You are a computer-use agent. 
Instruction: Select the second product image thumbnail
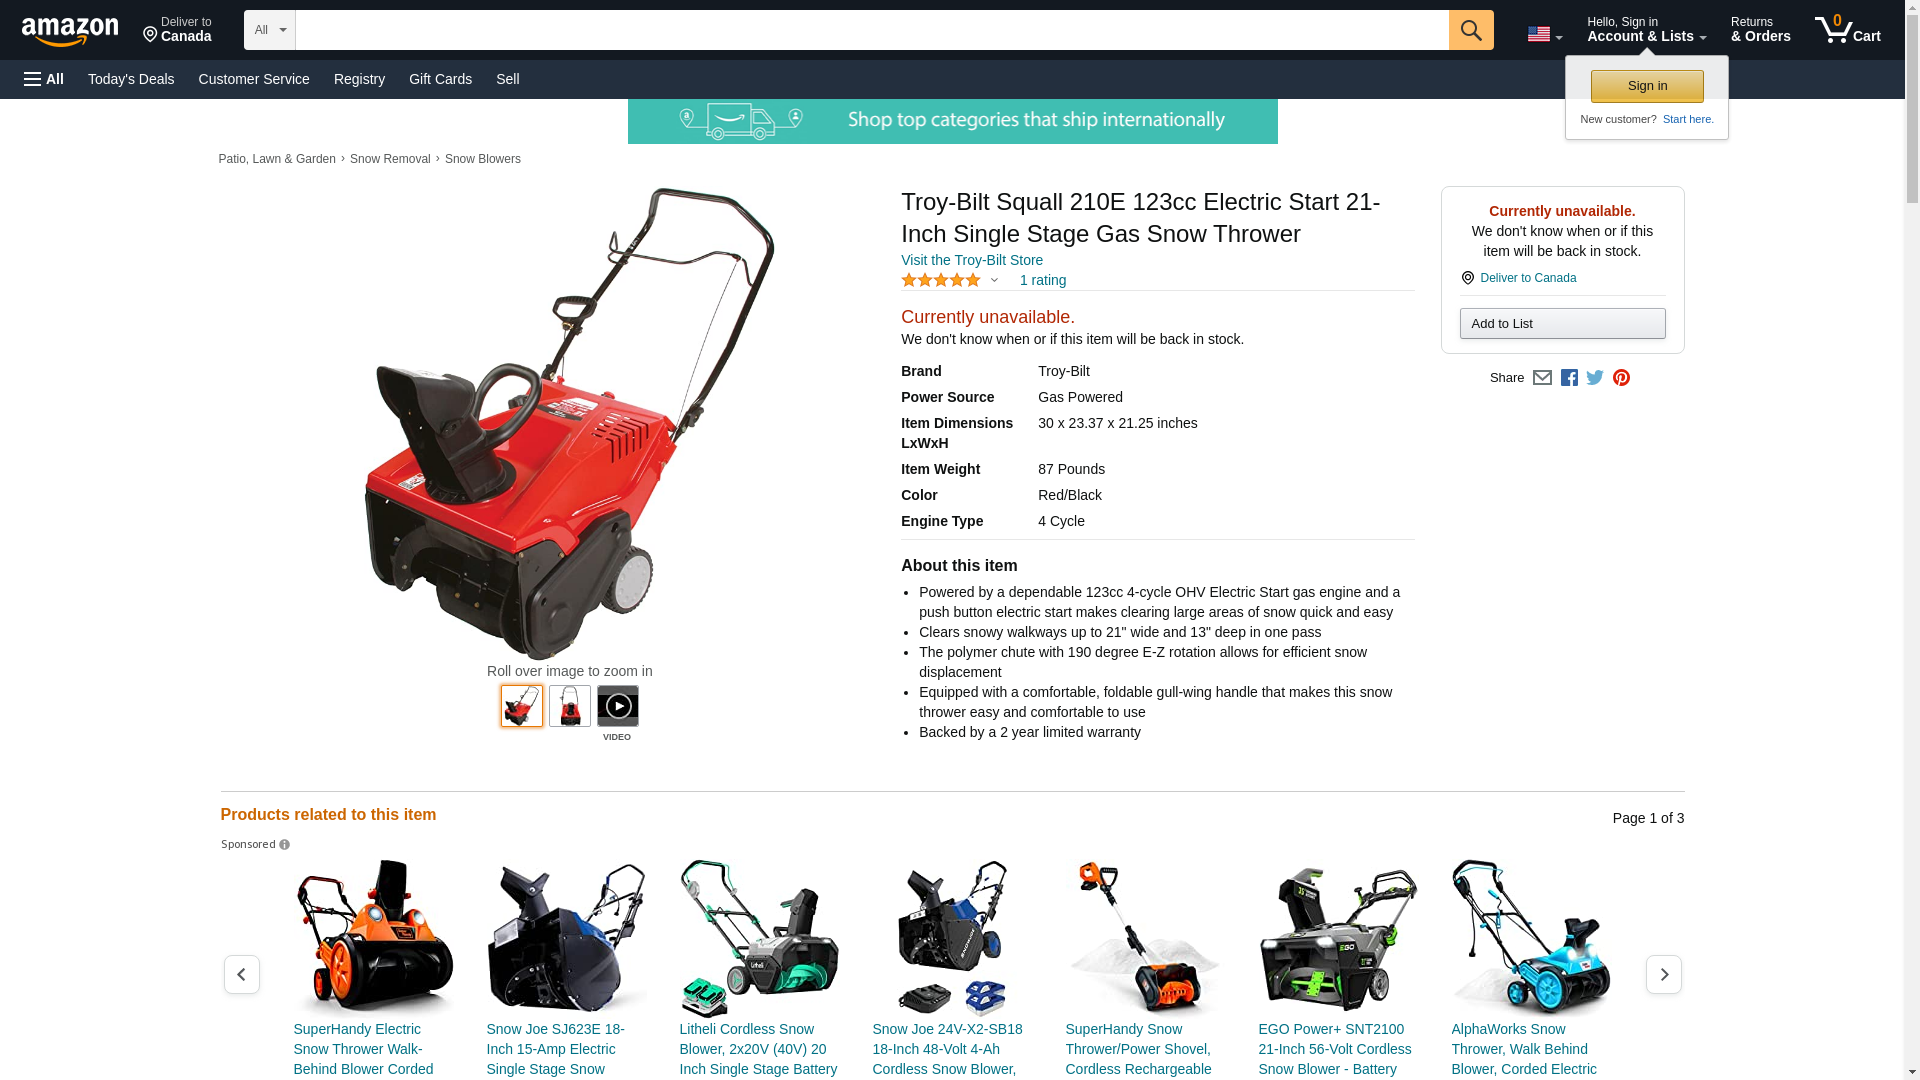click(569, 706)
